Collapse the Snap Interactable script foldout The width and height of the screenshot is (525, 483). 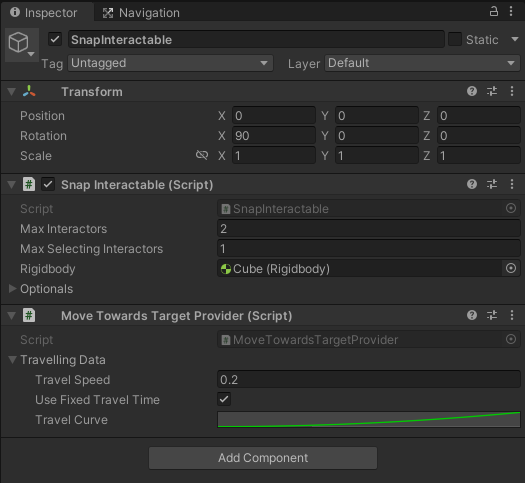[12, 184]
